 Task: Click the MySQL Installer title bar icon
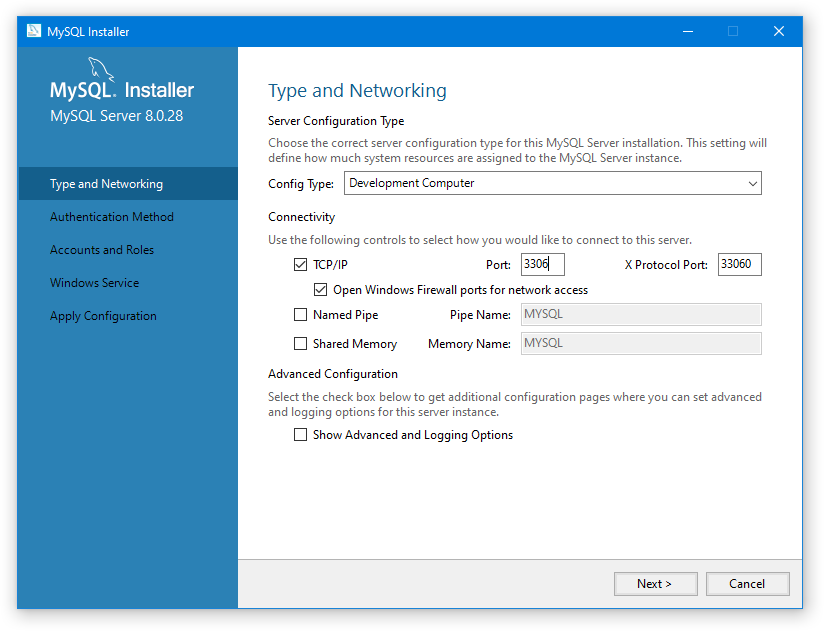[x=33, y=31]
